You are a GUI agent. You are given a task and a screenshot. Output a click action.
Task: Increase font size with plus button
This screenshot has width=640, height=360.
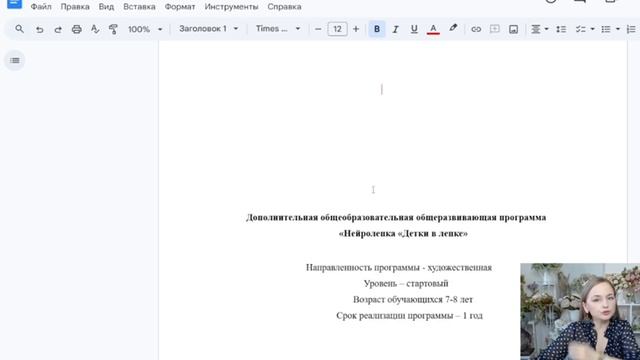356,29
